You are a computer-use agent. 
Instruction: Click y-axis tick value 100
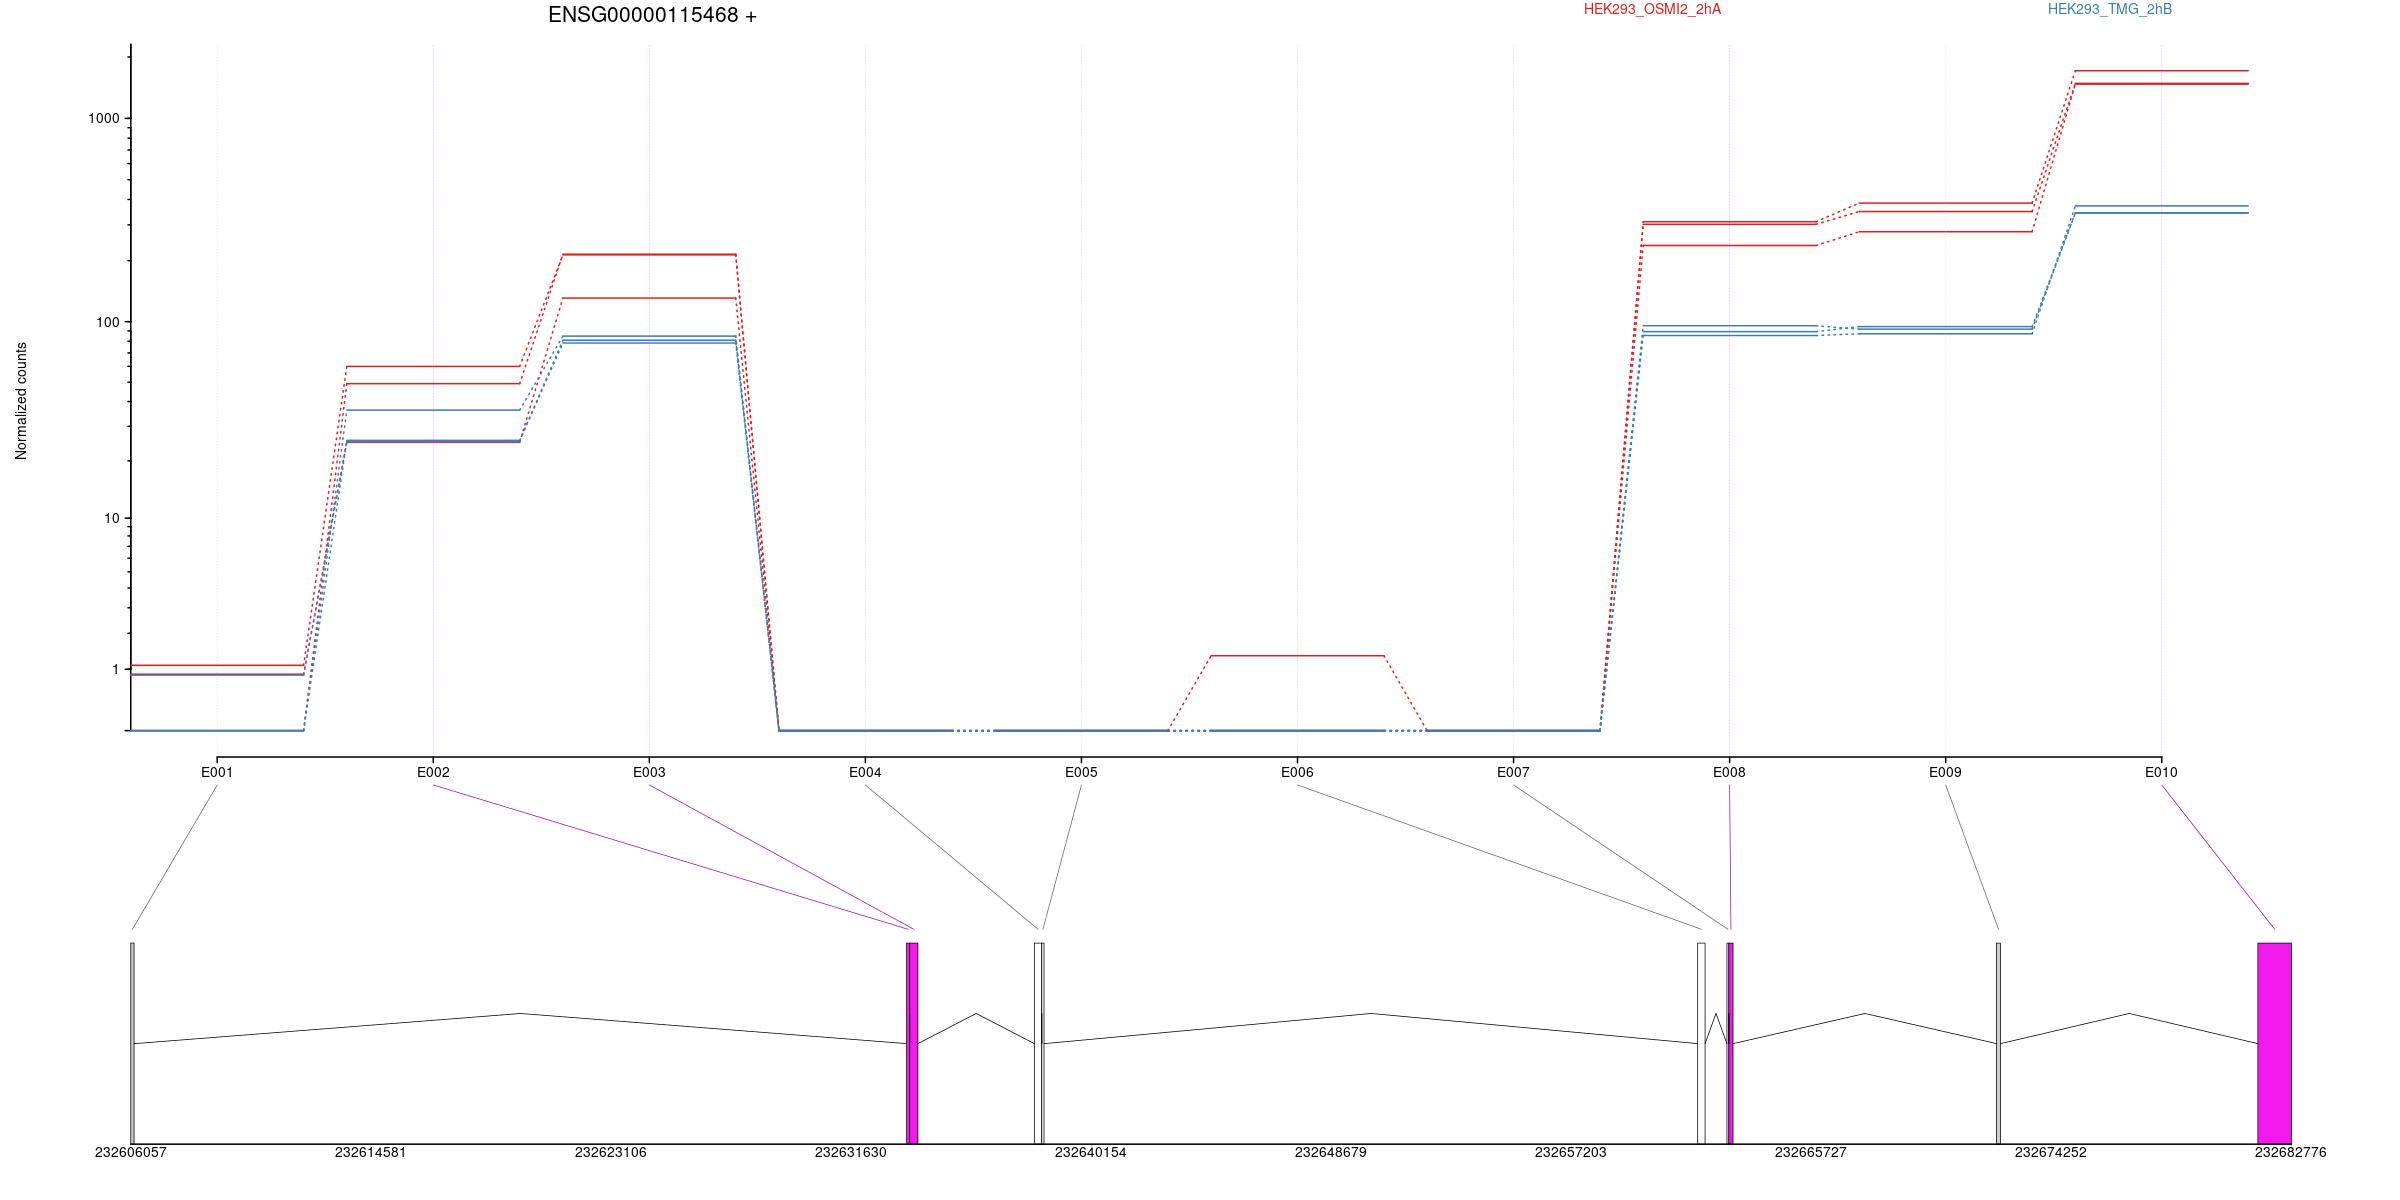(108, 322)
